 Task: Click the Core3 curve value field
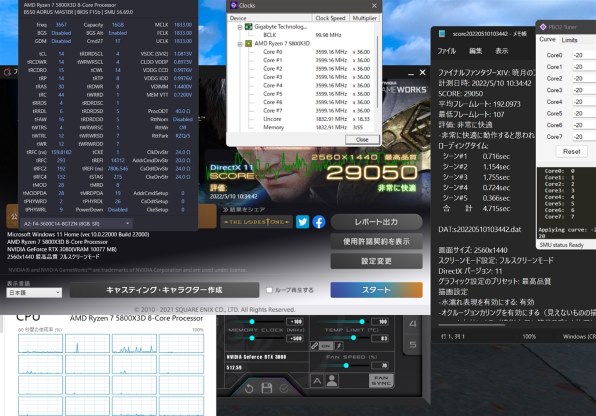pyautogui.click(x=584, y=90)
